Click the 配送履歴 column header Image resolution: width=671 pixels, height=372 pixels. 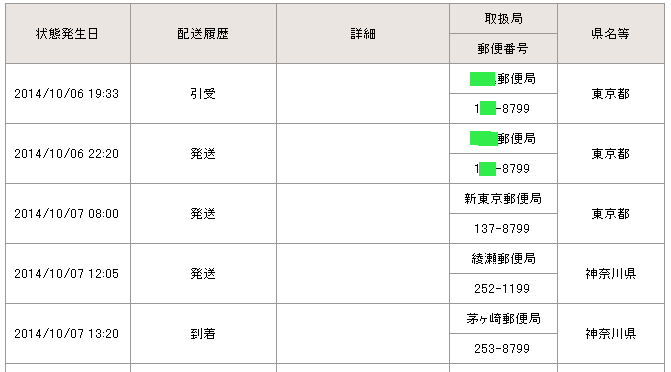click(x=203, y=34)
